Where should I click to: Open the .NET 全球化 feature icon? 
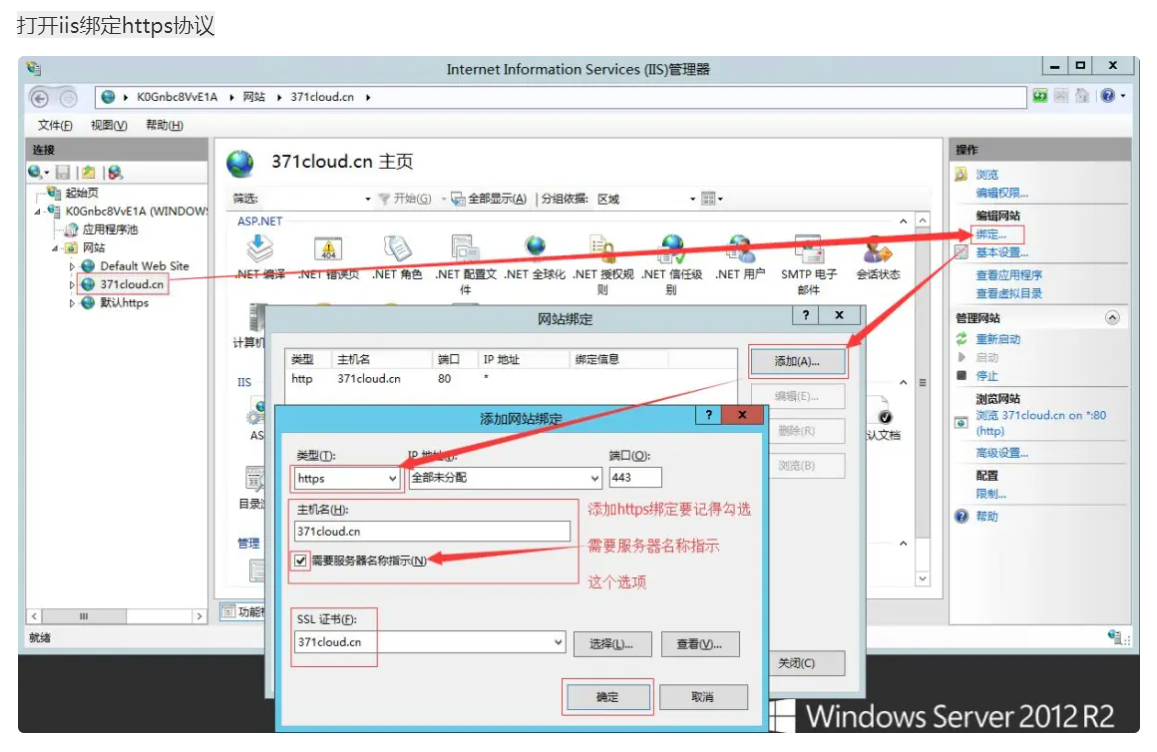coord(535,248)
